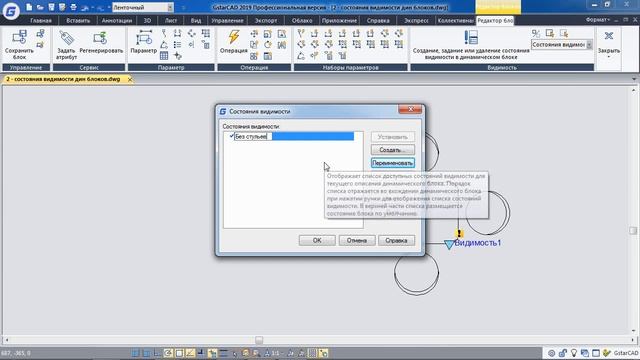Select the base point parameter icon
The width and height of the screenshot is (640, 360).
[178, 56]
